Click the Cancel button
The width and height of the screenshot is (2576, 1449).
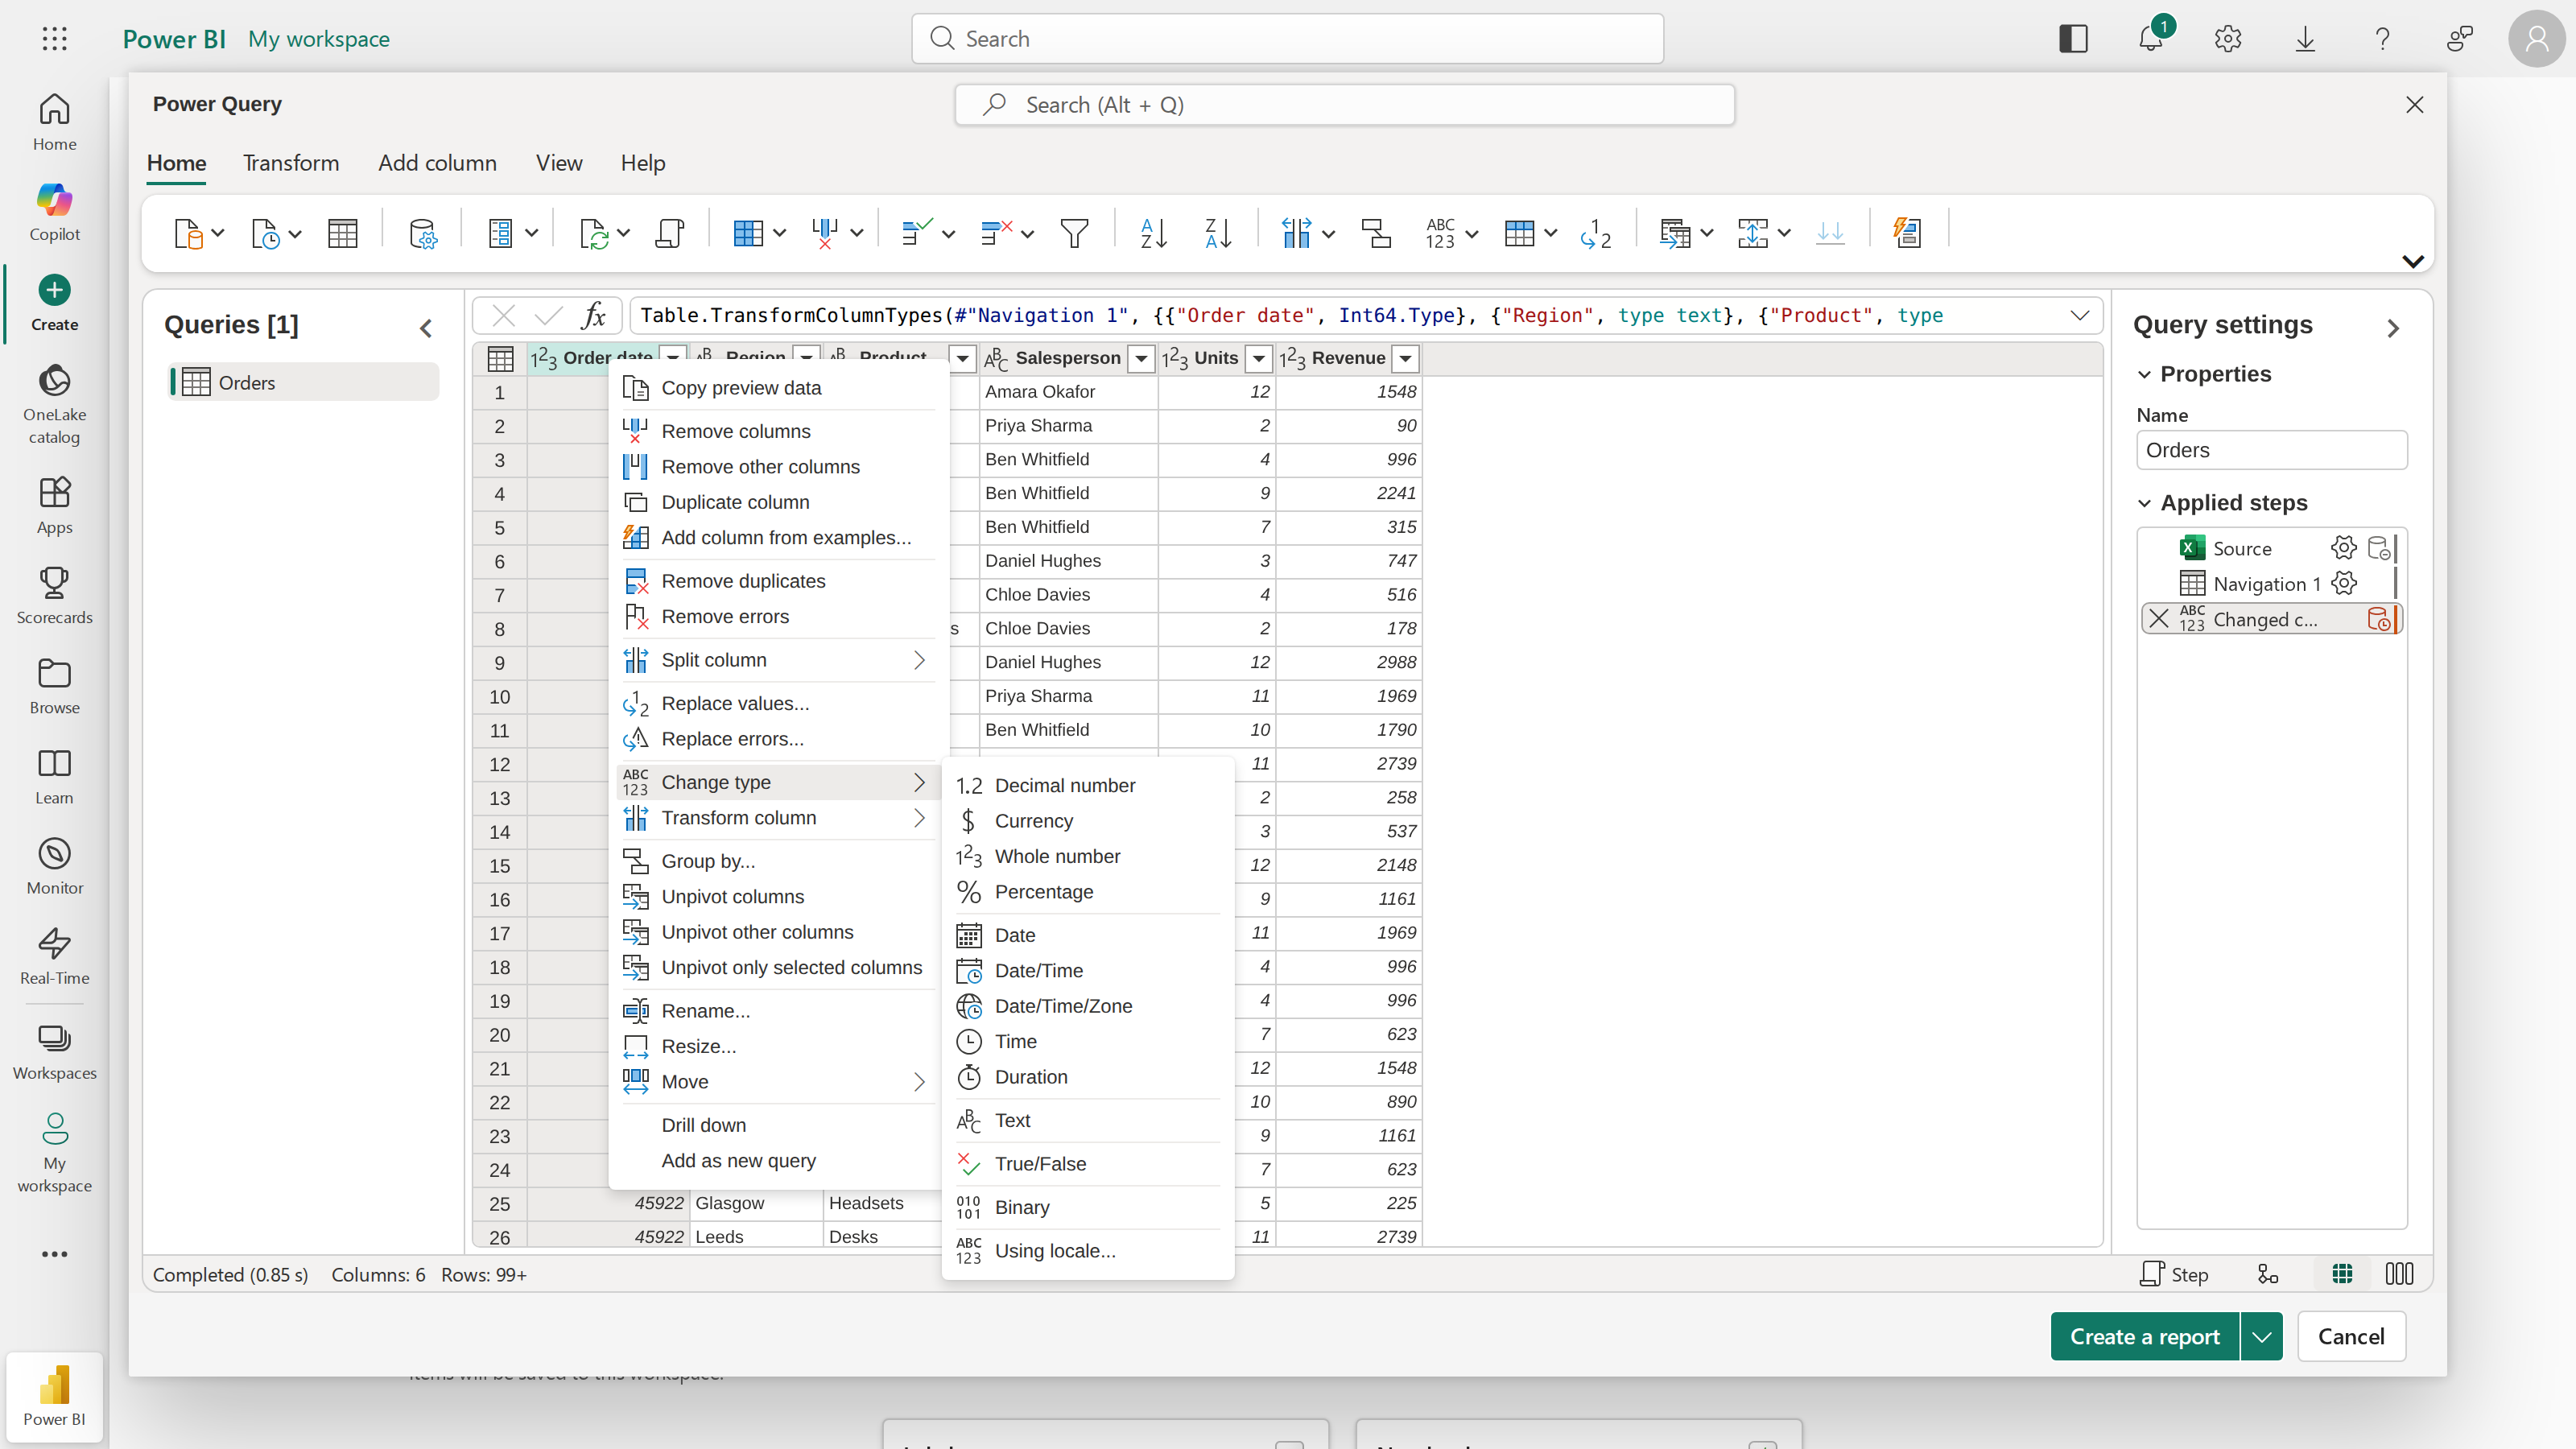coord(2351,1336)
